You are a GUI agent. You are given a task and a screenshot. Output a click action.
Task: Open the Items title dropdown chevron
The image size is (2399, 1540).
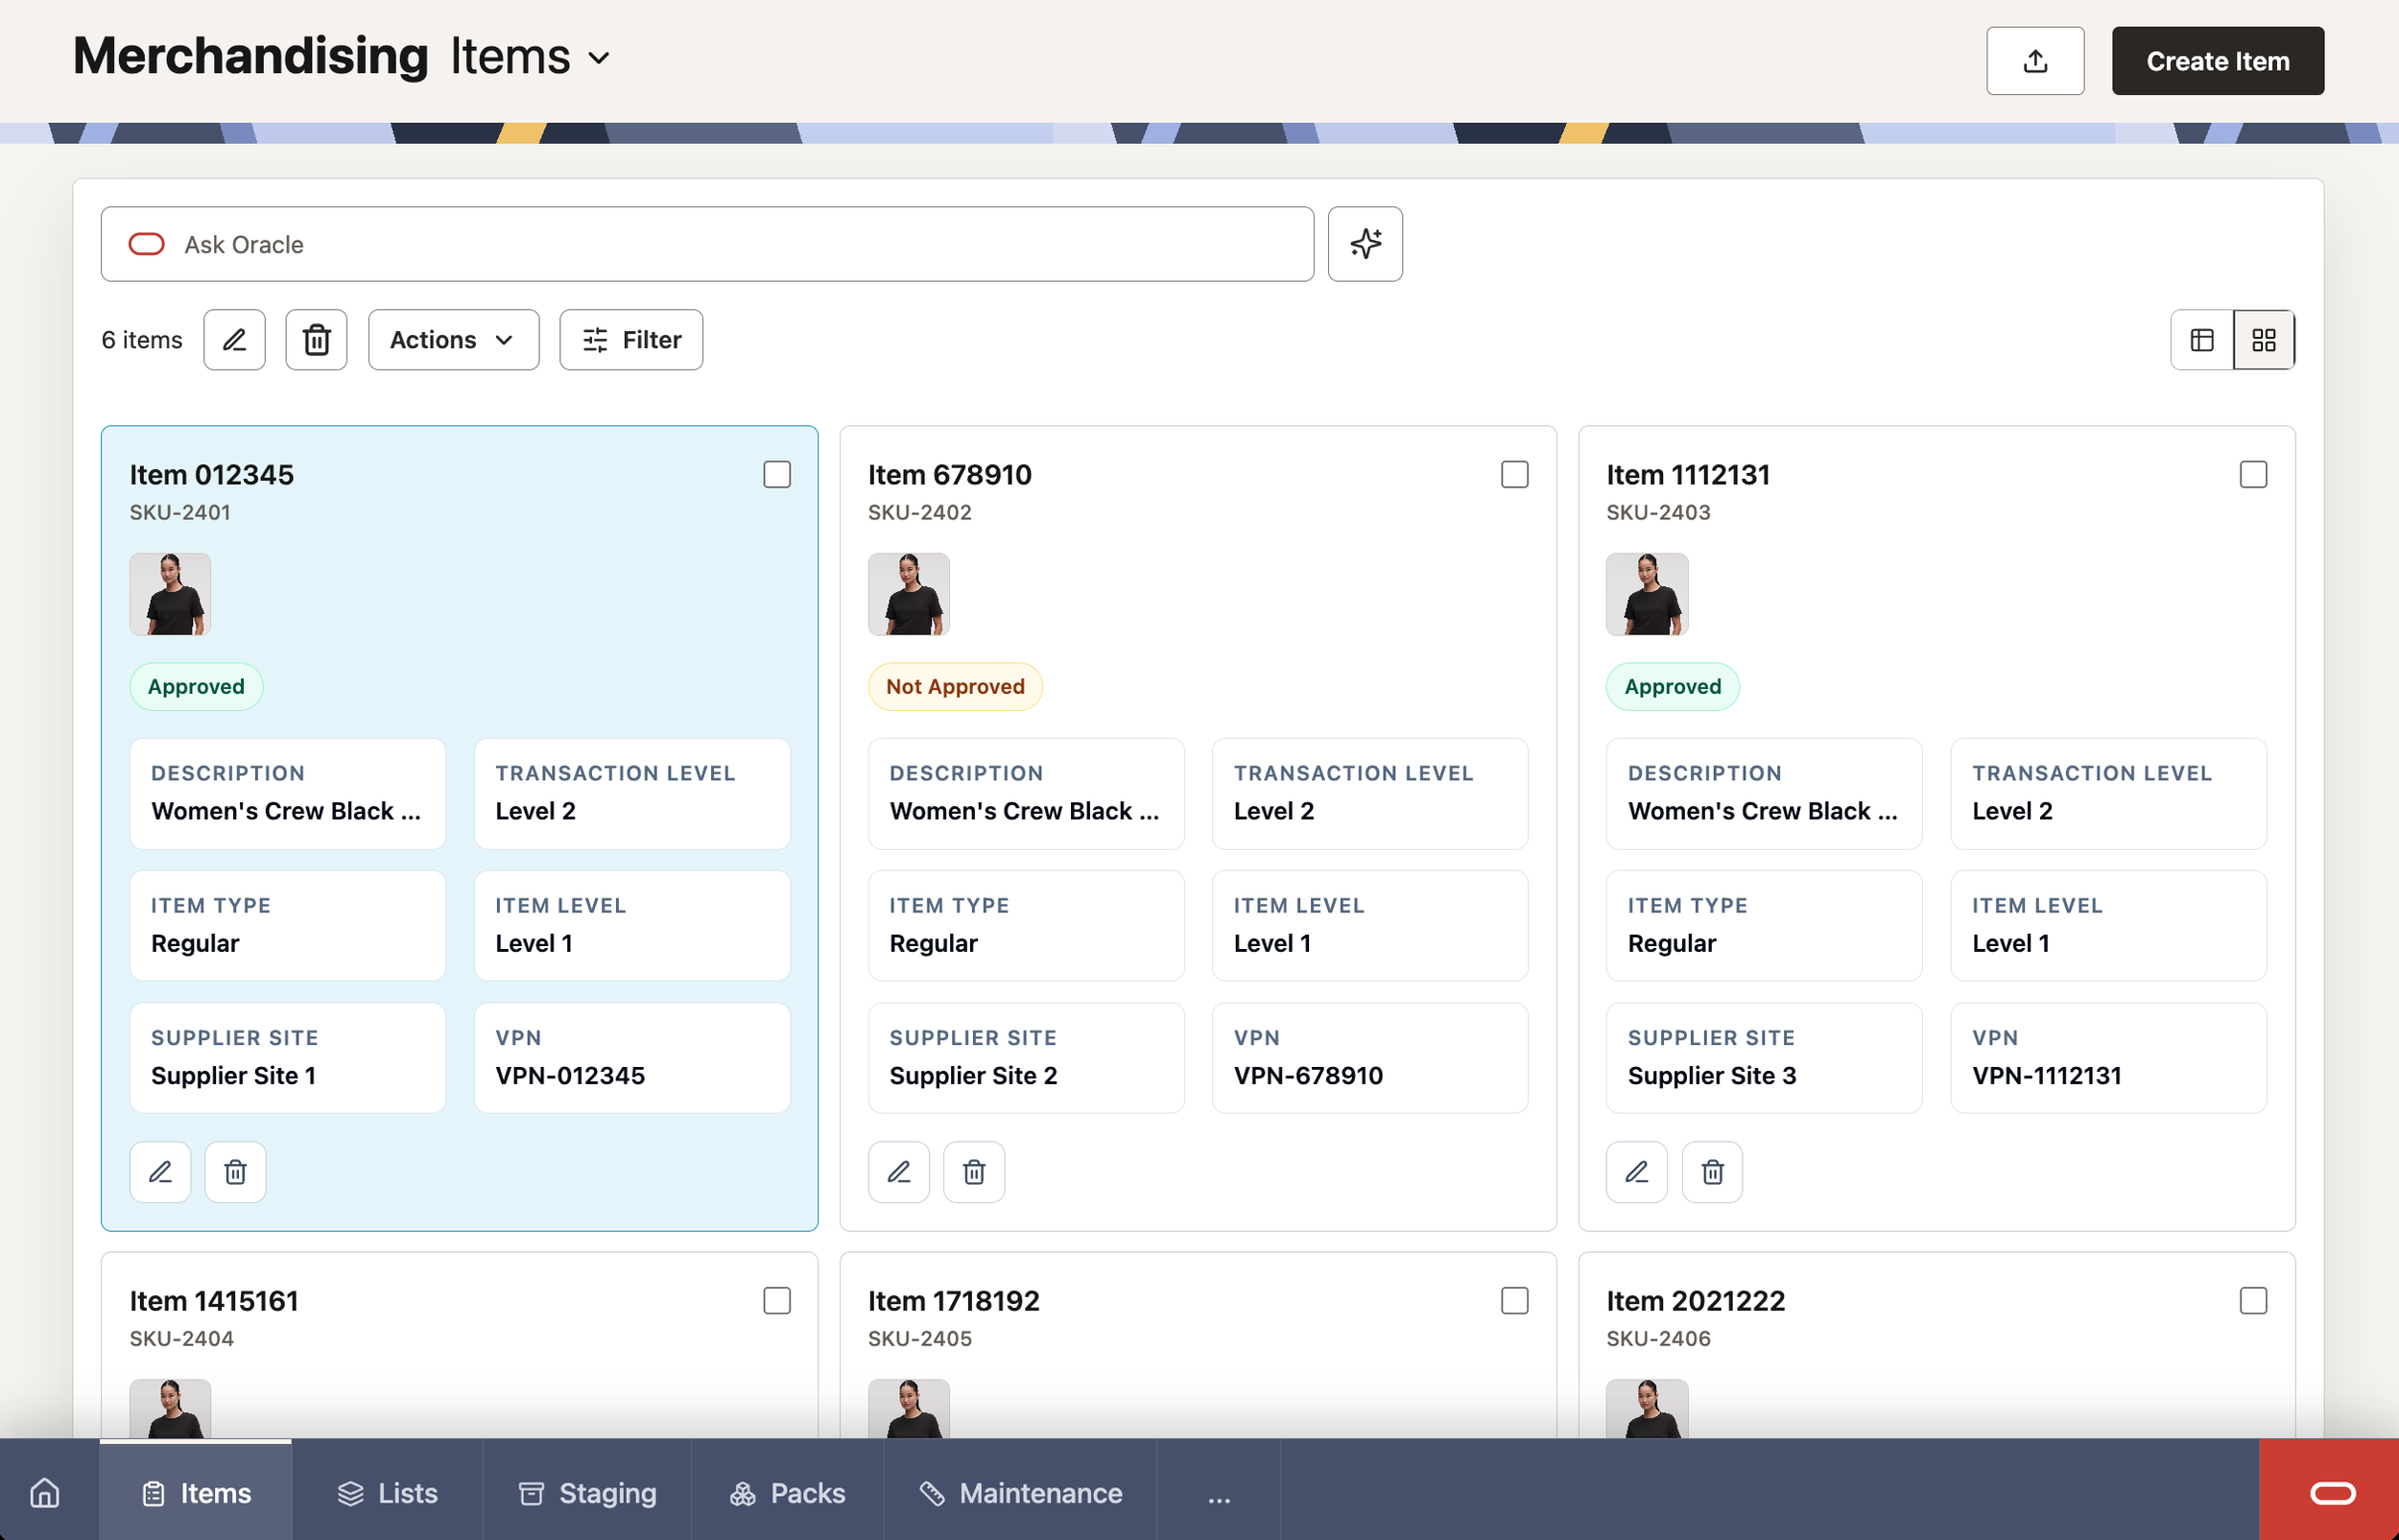click(x=599, y=58)
